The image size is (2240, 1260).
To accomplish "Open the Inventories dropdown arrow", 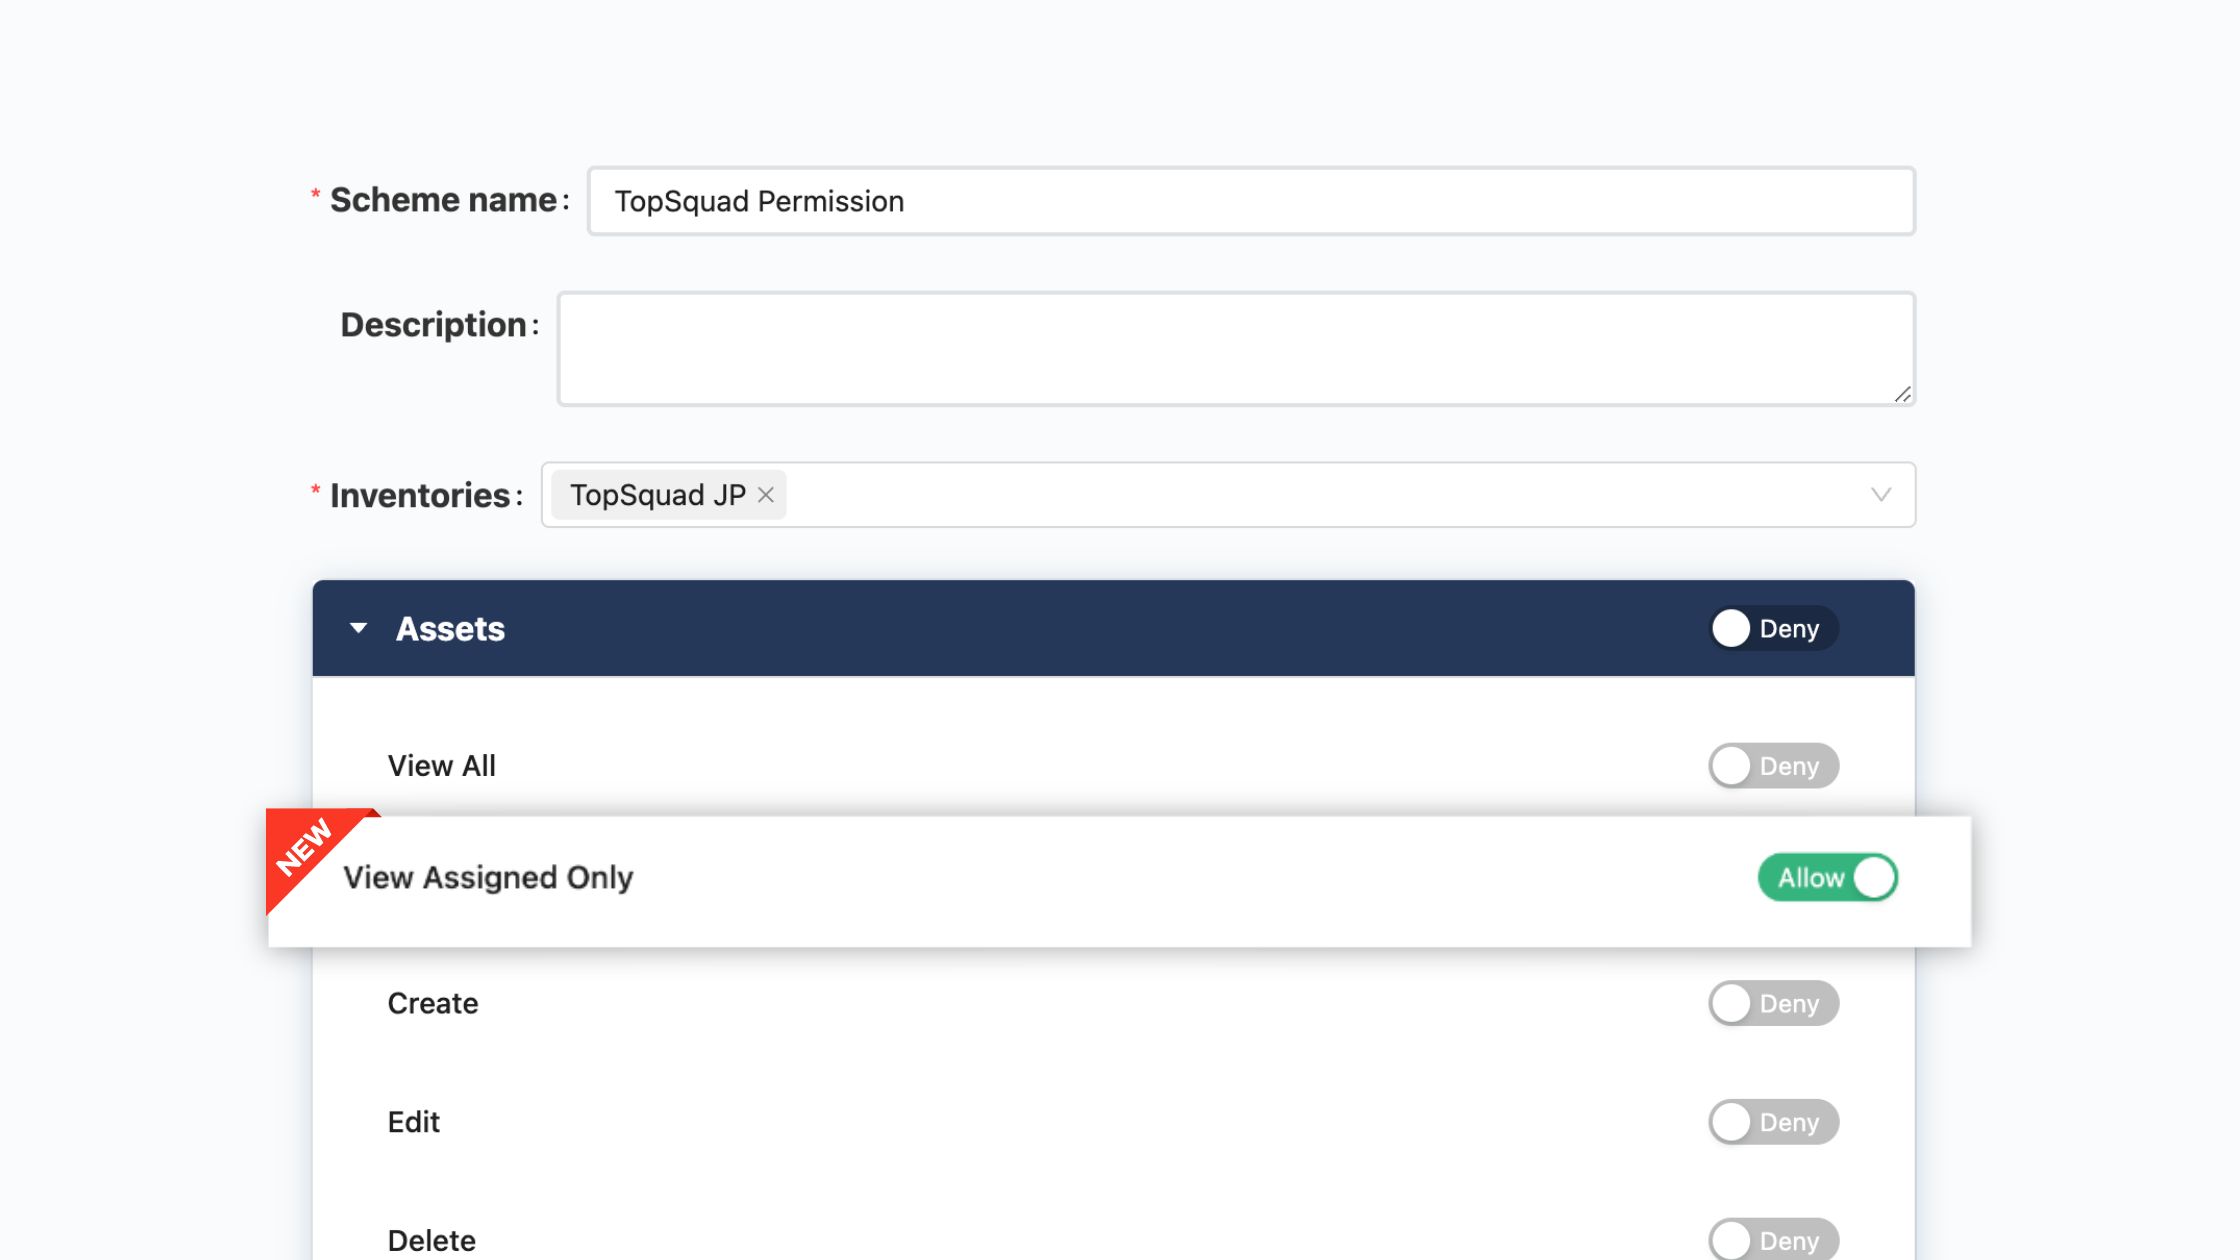I will 1880,495.
